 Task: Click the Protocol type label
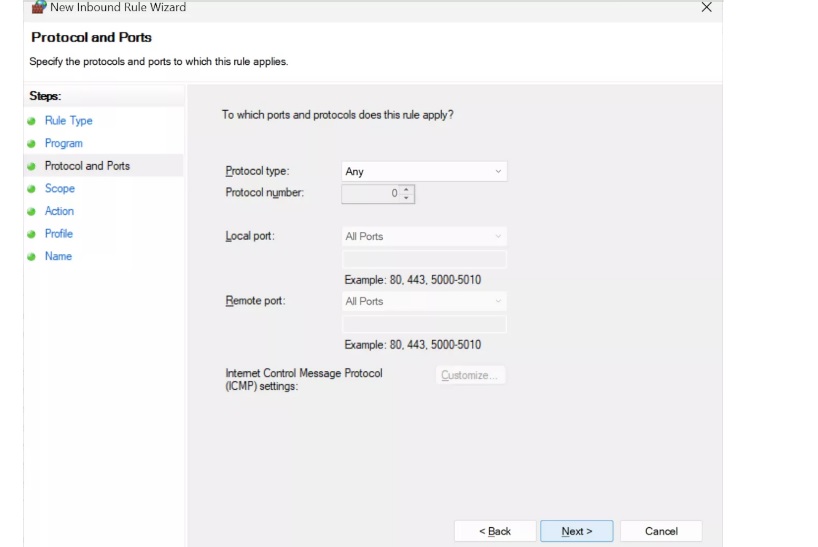[257, 171]
